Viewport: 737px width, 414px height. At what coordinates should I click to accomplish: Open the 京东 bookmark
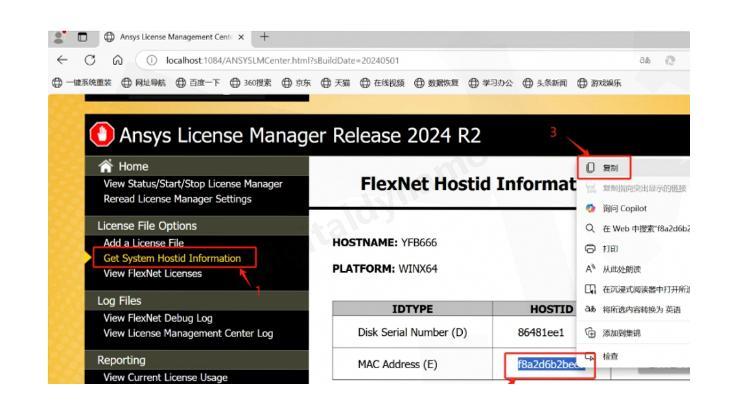point(297,83)
